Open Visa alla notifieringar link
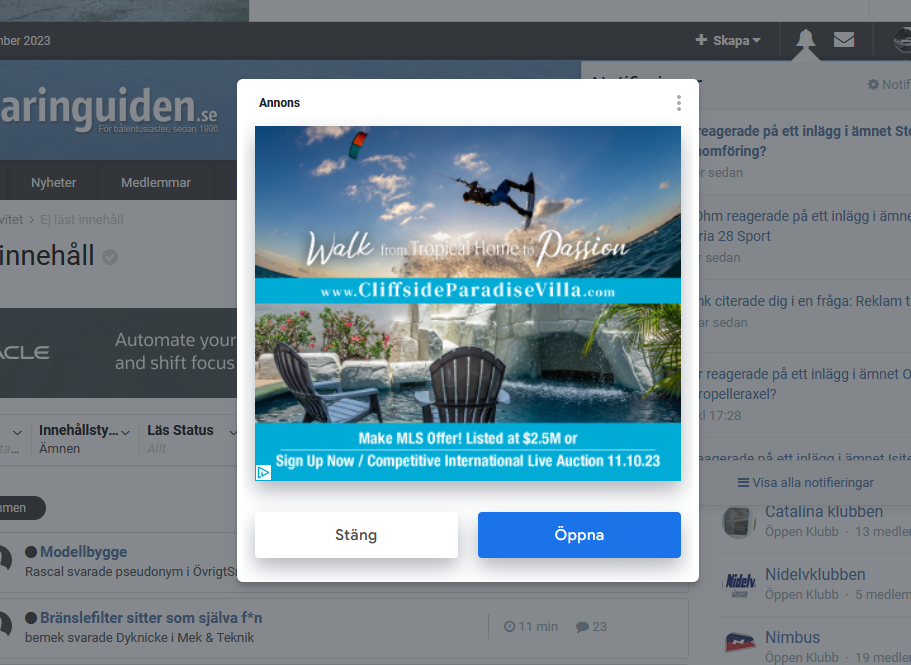The width and height of the screenshot is (911, 665). click(805, 483)
